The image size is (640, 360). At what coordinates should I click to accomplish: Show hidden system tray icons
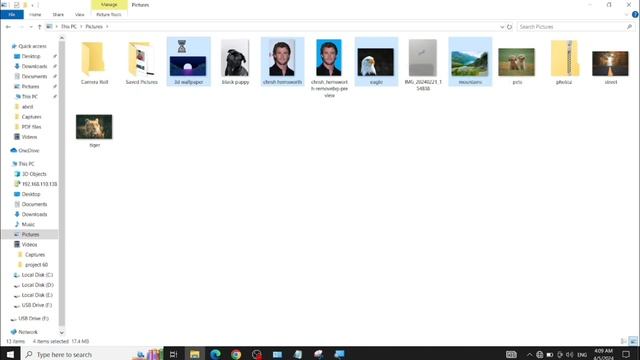(529, 354)
